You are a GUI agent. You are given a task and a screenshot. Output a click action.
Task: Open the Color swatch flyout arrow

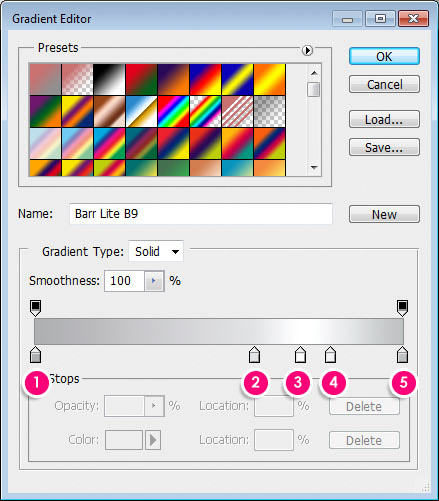153,440
